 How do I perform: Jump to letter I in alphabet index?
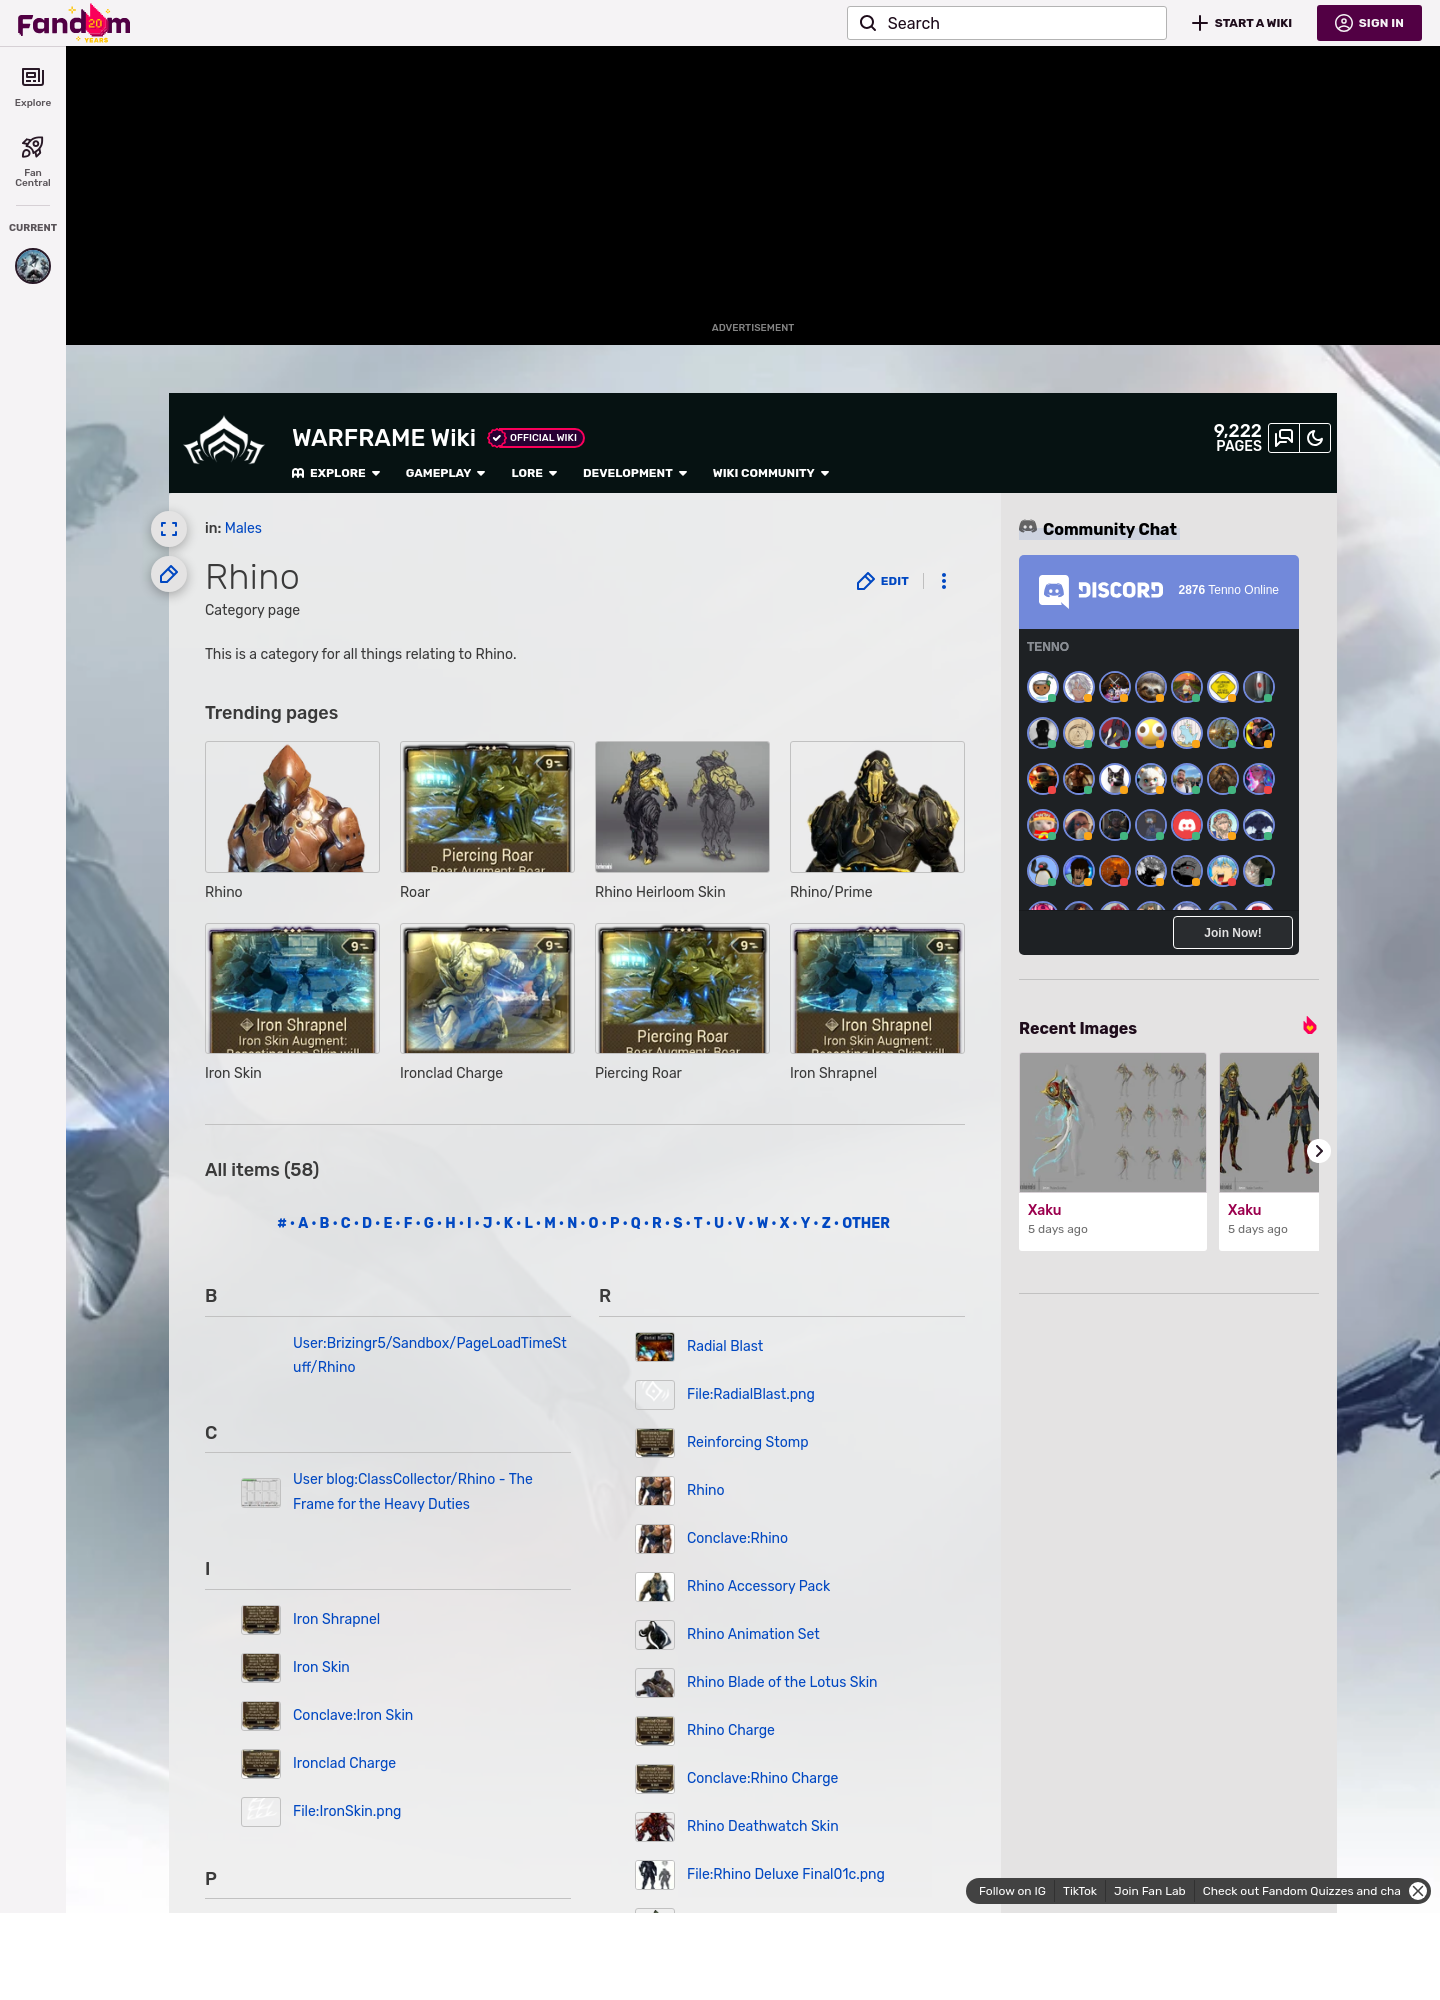coord(469,1223)
